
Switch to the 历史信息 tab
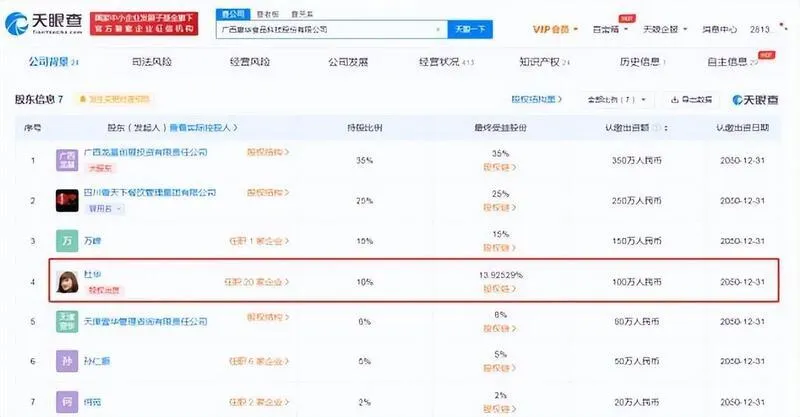643,62
